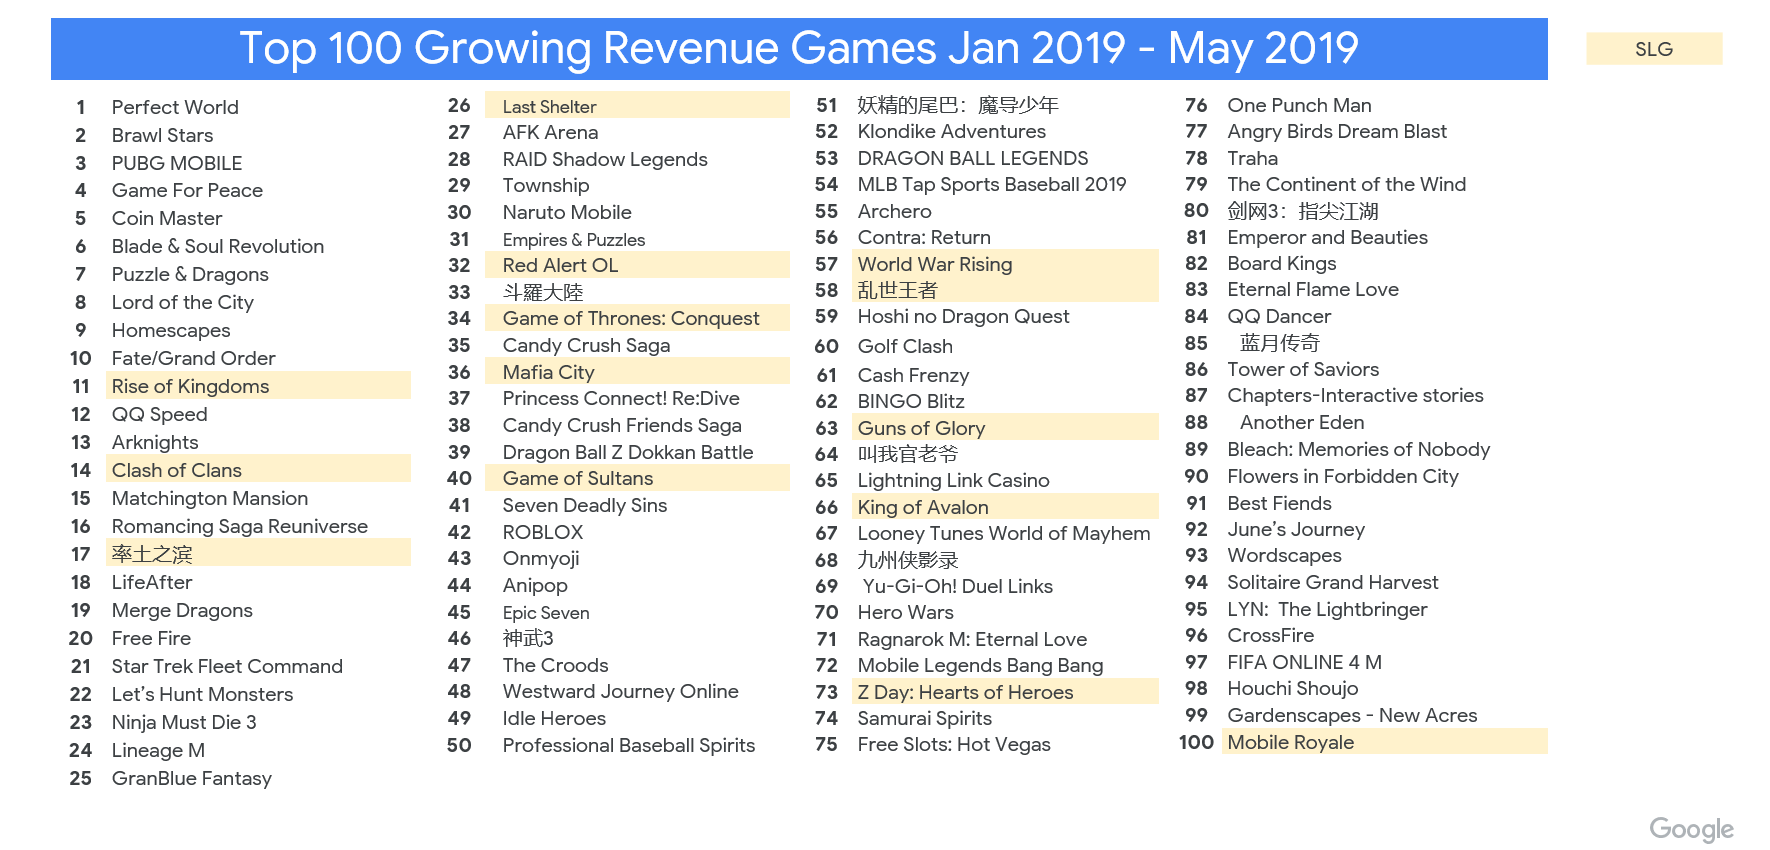
Task: Click the Red Alert OL entry
Action: 560,265
